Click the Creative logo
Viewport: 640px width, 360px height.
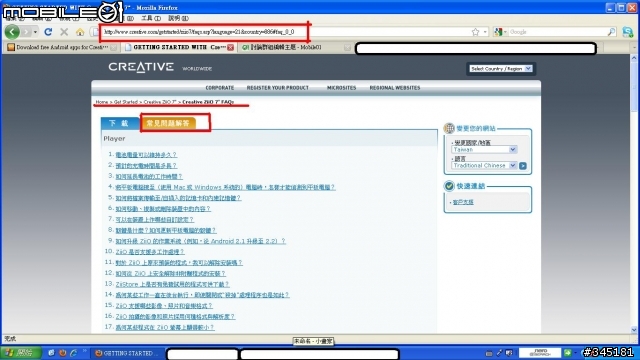[141, 67]
